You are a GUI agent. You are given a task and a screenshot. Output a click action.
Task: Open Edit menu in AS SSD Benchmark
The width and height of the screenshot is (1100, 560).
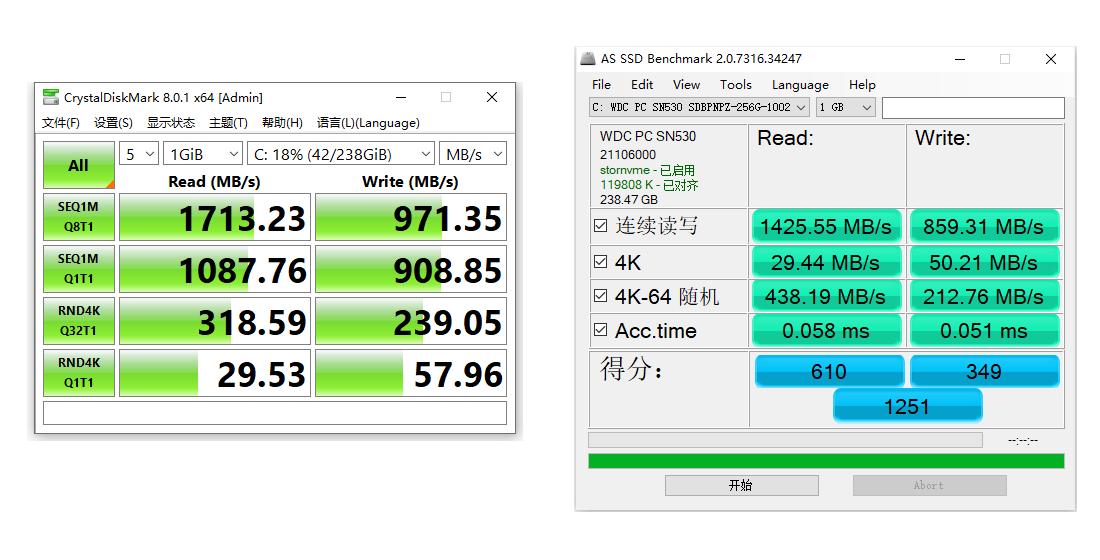click(642, 84)
